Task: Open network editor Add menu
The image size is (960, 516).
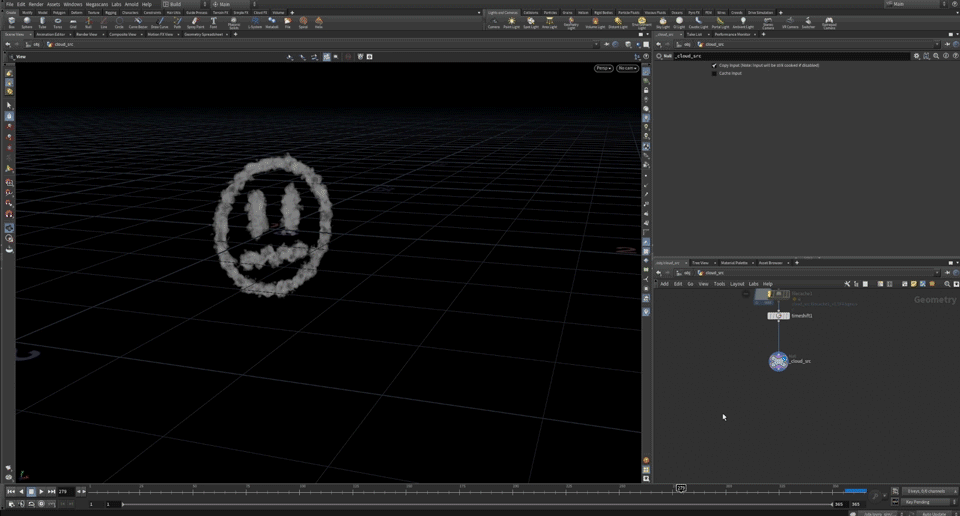Action: 664,284
